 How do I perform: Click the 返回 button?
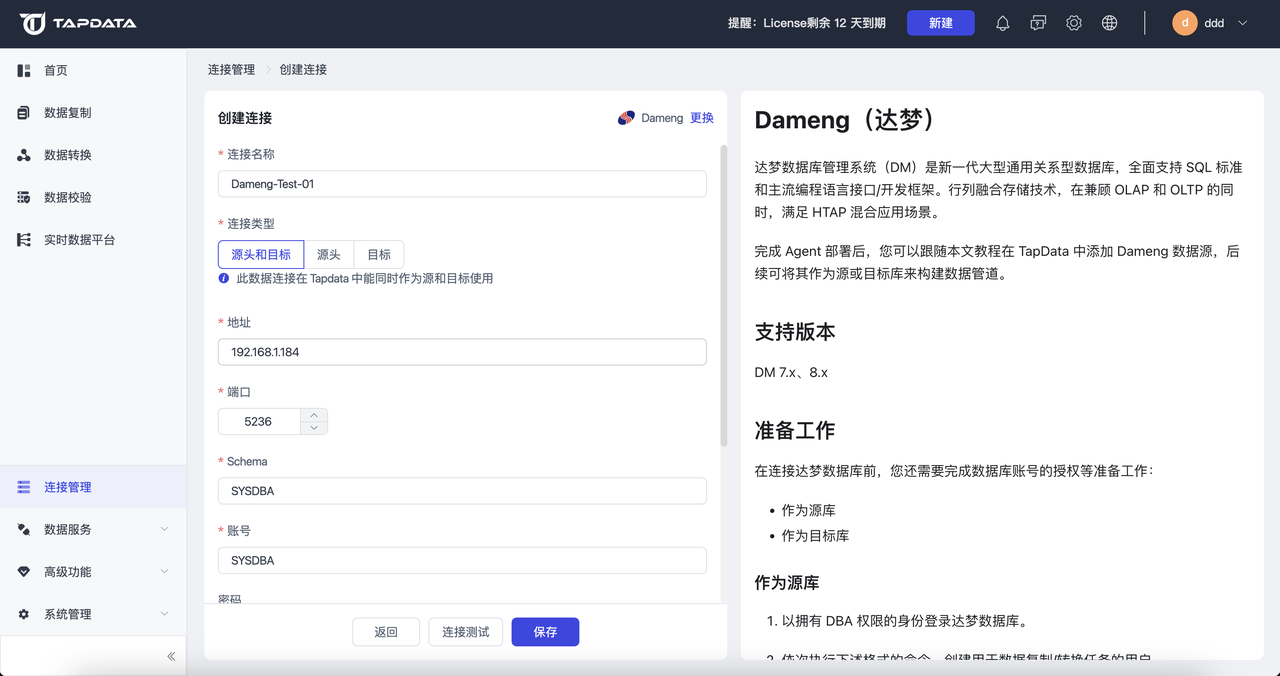click(386, 632)
